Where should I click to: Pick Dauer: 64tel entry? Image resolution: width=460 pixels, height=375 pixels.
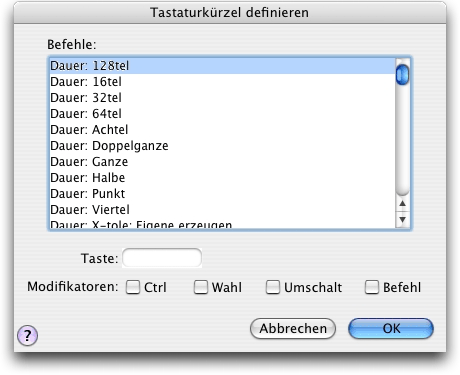pyautogui.click(x=222, y=114)
